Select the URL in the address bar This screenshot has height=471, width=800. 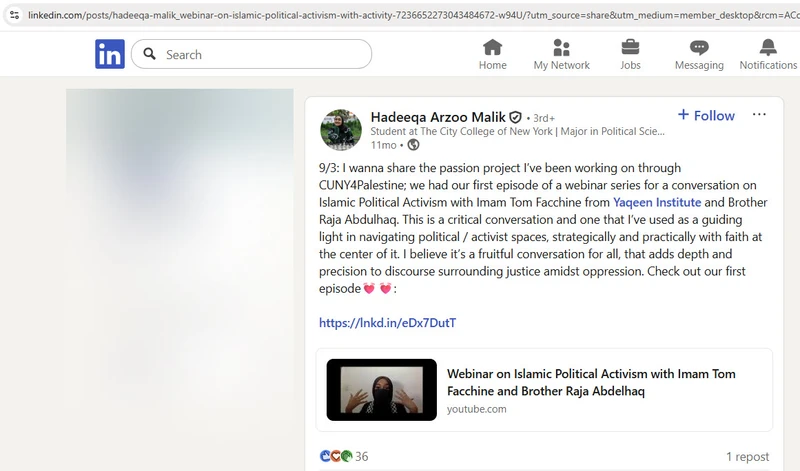(x=413, y=15)
